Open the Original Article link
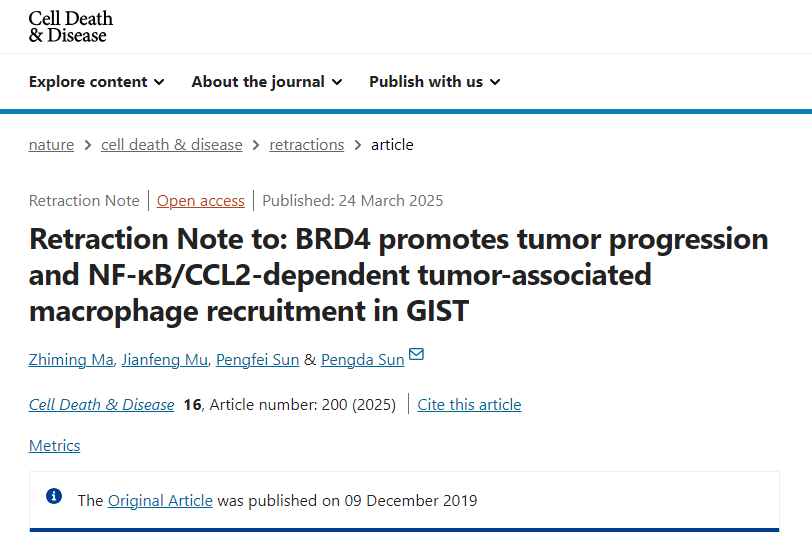 pyautogui.click(x=160, y=501)
